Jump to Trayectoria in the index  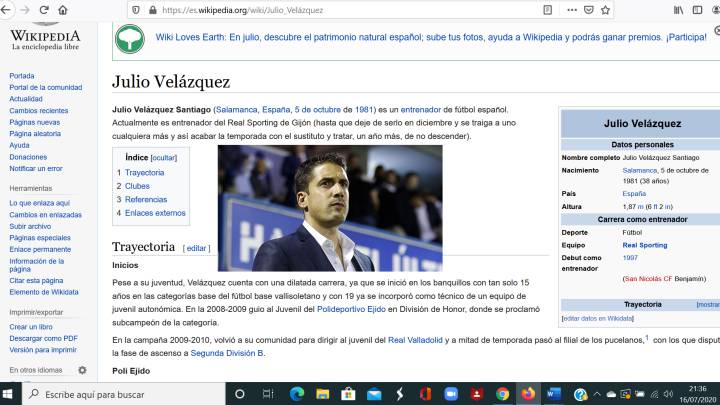pyautogui.click(x=144, y=173)
